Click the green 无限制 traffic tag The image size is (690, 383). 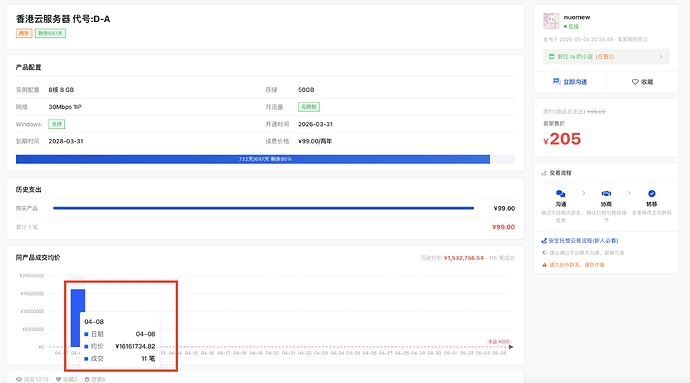tap(309, 107)
